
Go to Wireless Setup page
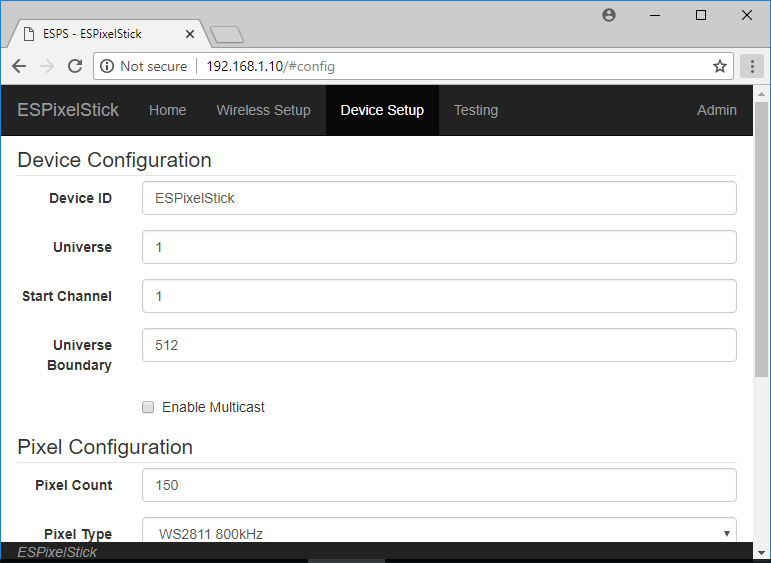click(x=264, y=110)
